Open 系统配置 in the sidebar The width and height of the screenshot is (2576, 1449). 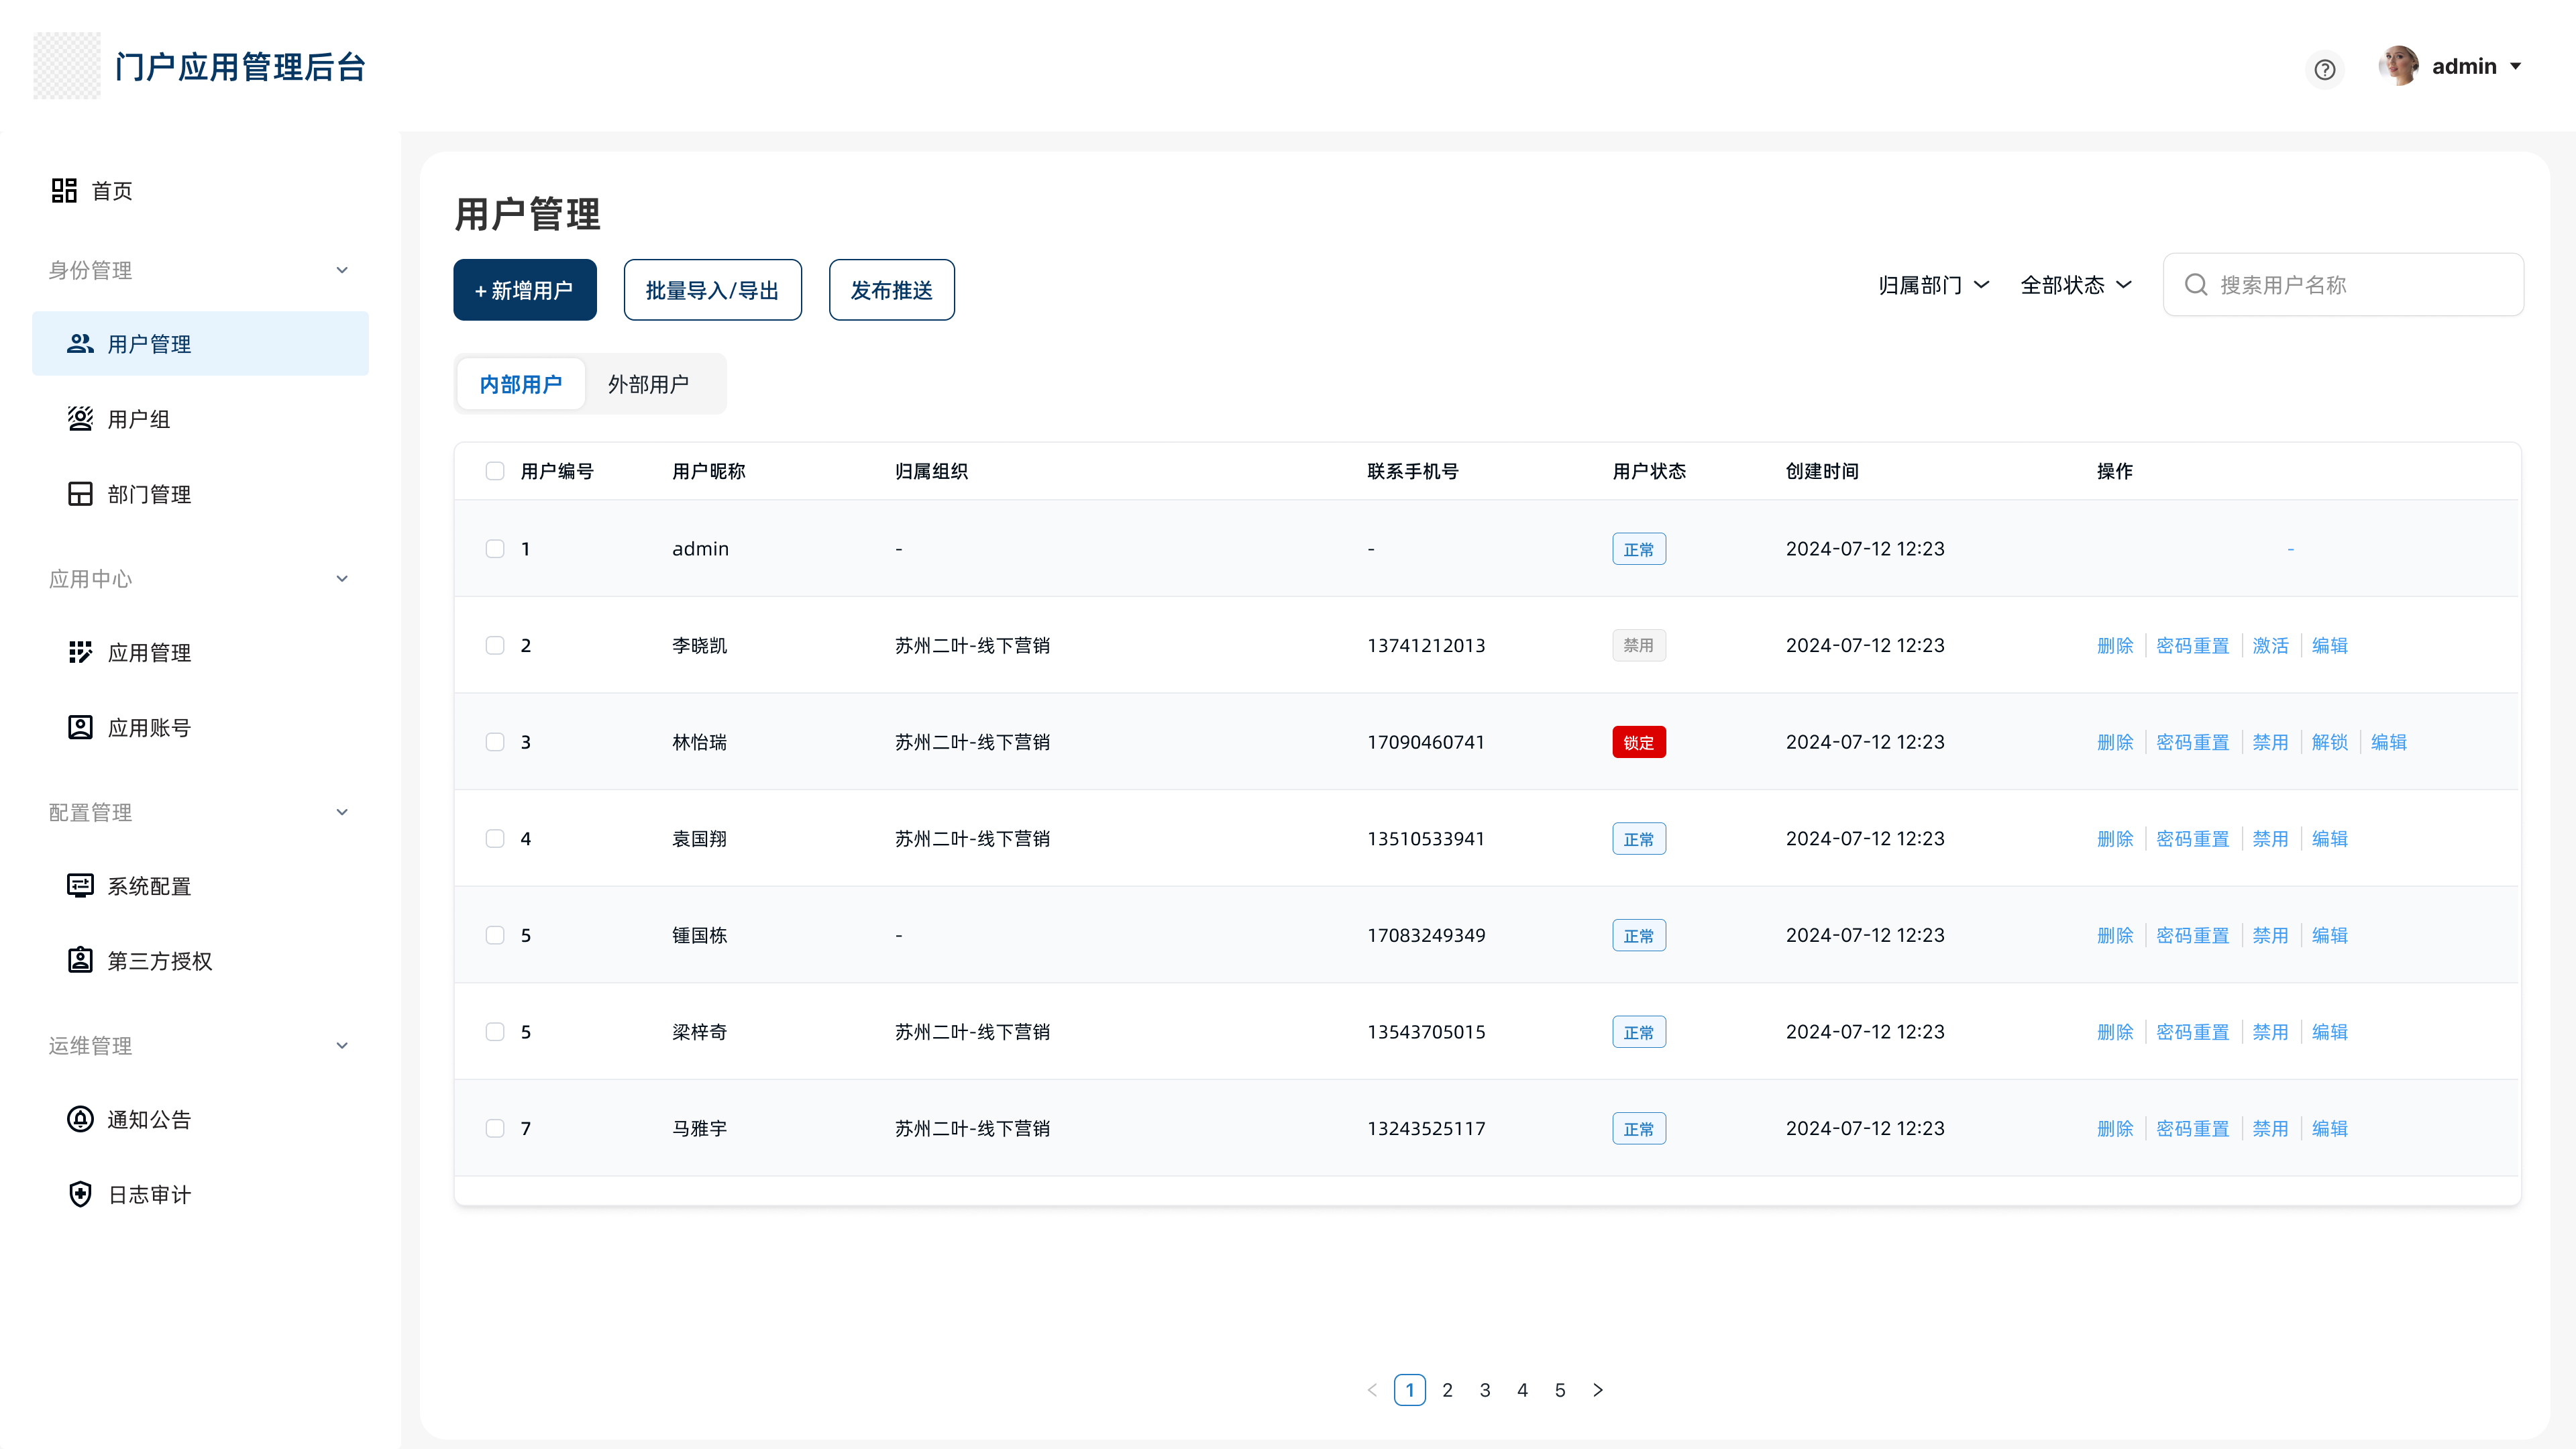149,886
